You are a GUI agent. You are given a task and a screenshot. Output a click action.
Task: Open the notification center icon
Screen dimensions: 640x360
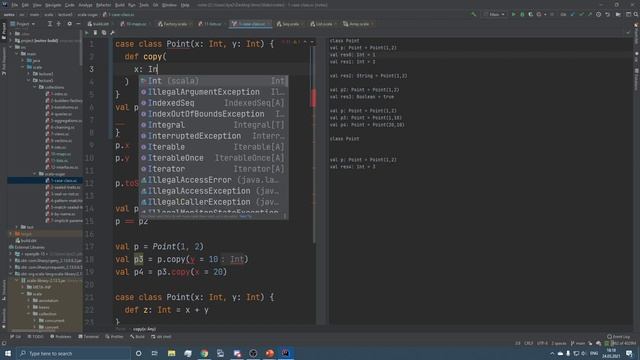click(x=630, y=353)
